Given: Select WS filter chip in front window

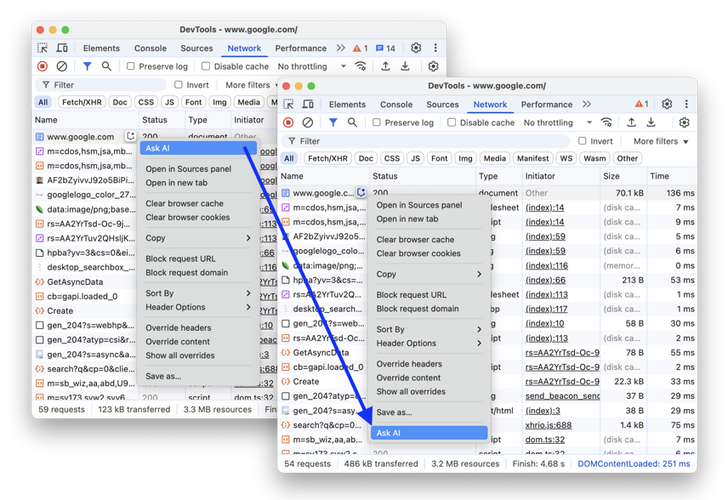Looking at the screenshot, I should 566,158.
